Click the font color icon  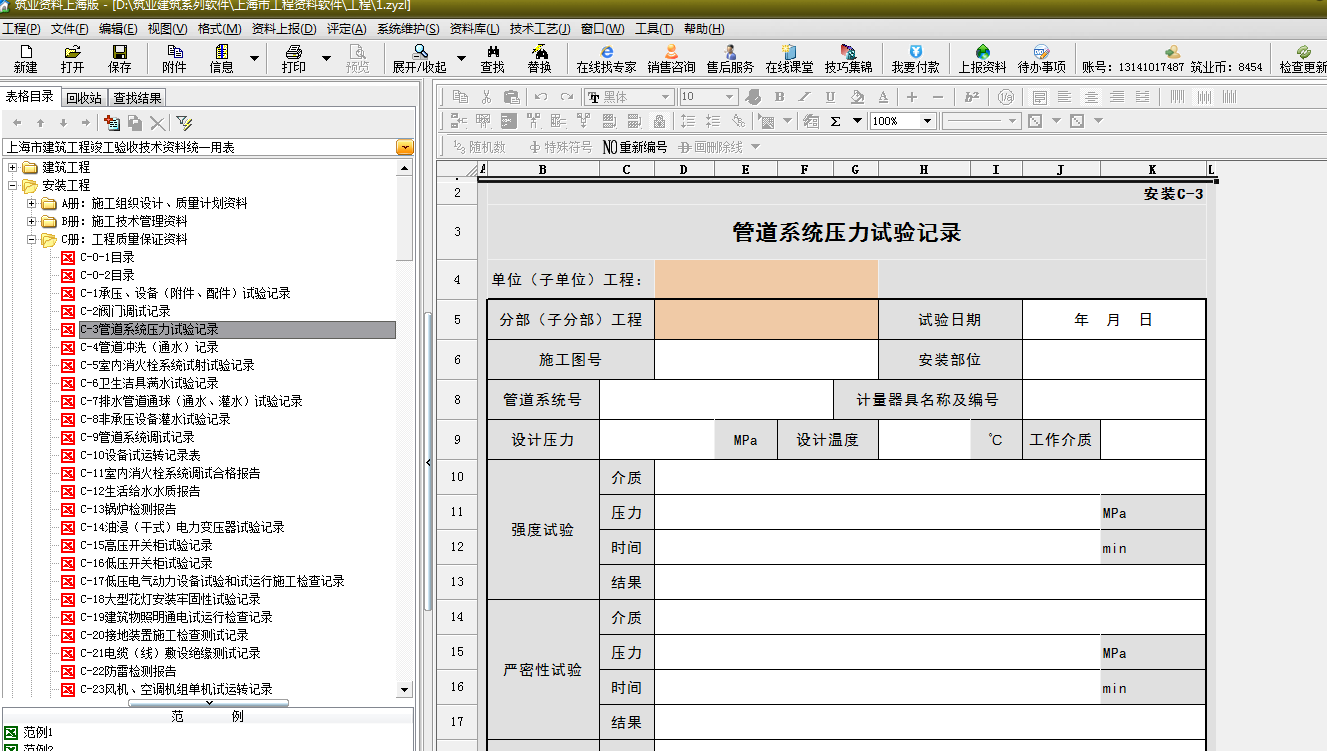coord(882,97)
